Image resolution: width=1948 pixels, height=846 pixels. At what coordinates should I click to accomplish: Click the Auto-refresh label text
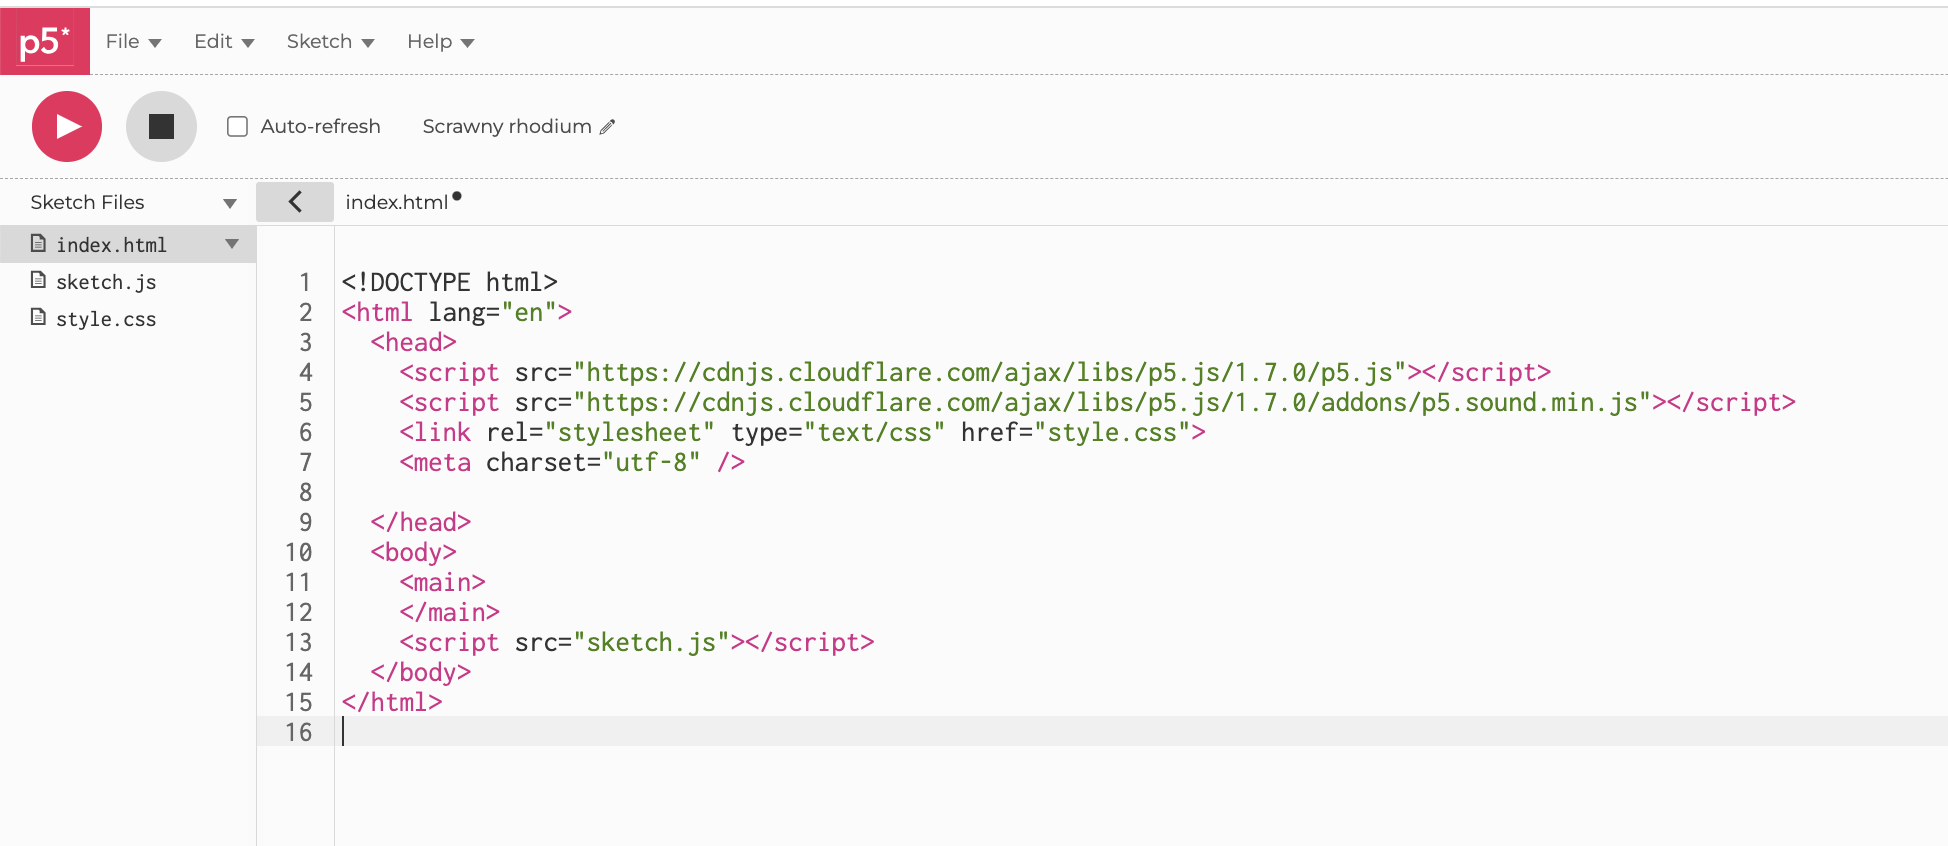point(320,126)
